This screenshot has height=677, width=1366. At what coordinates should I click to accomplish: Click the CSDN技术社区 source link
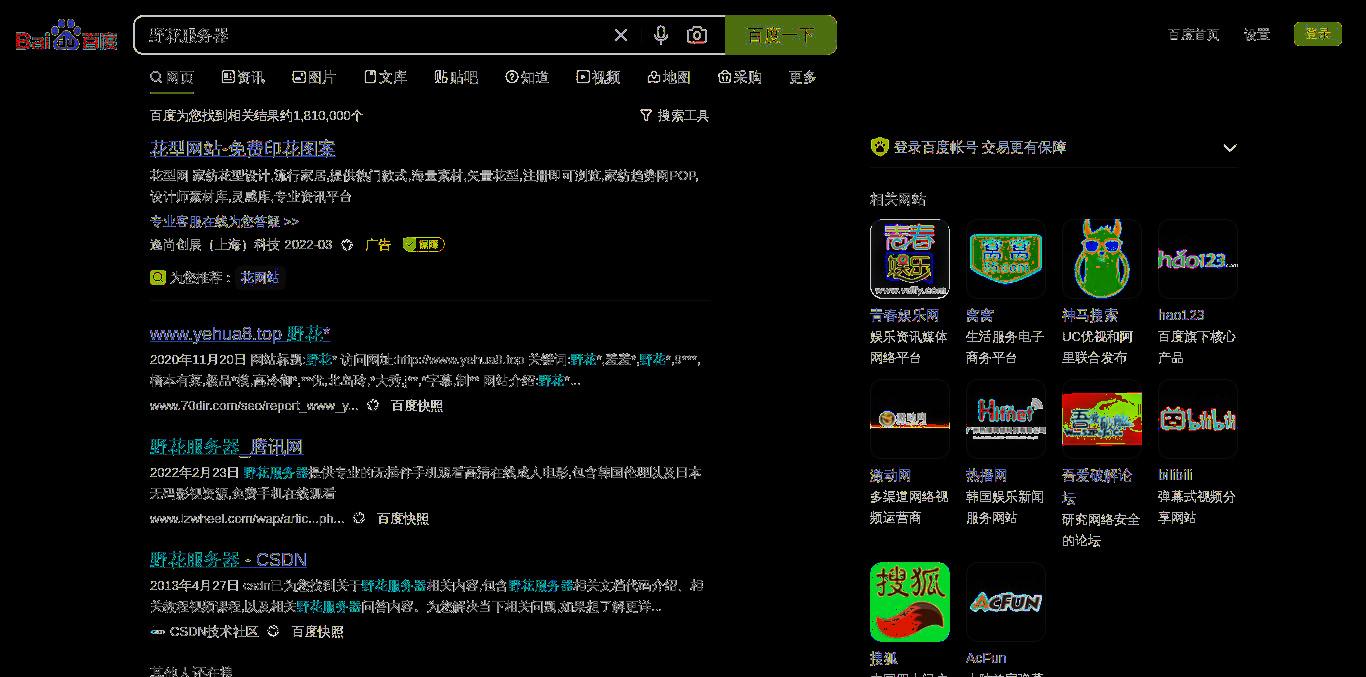(x=214, y=632)
